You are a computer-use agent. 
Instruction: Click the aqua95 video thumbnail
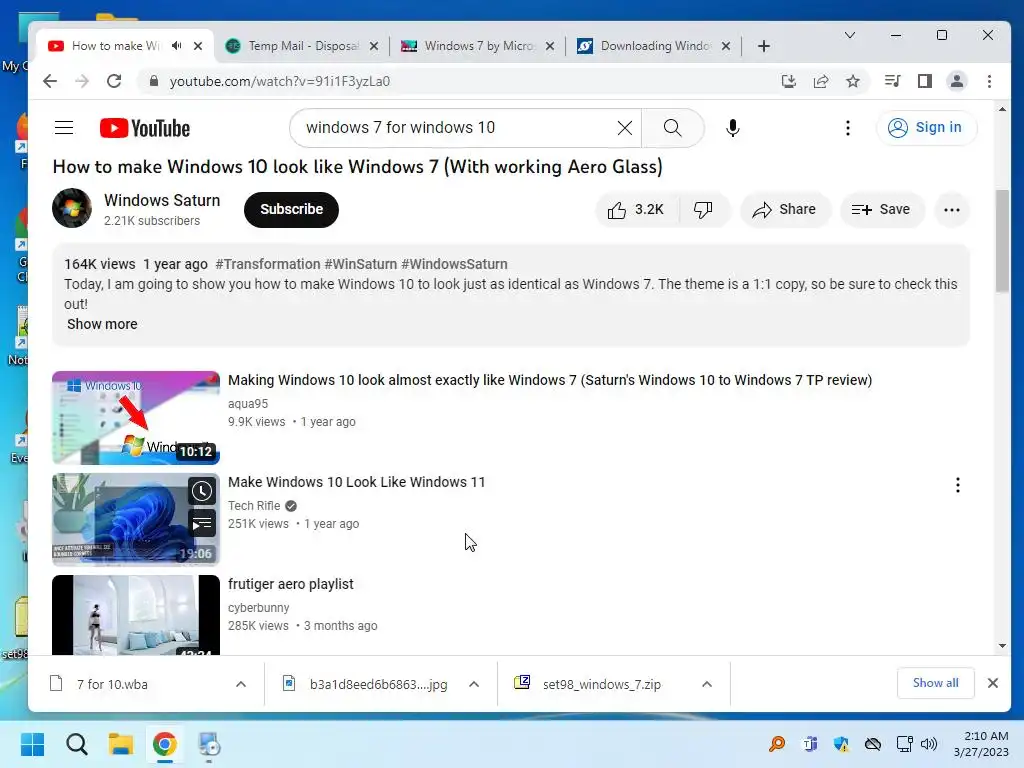(136, 418)
